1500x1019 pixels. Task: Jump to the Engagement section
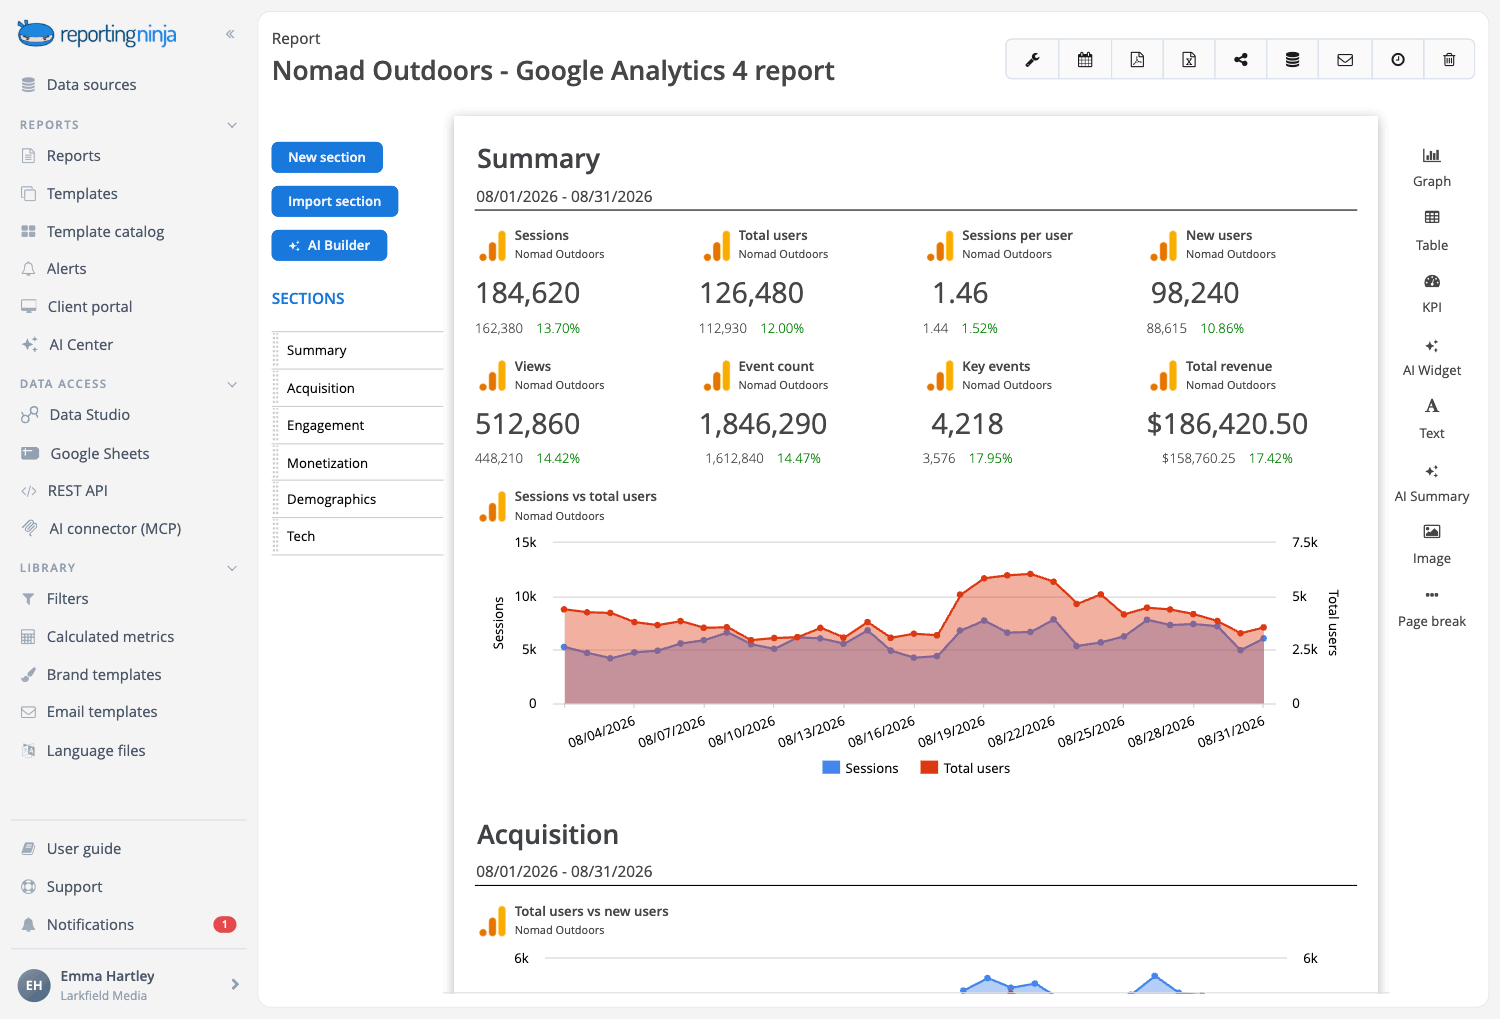coord(359,425)
